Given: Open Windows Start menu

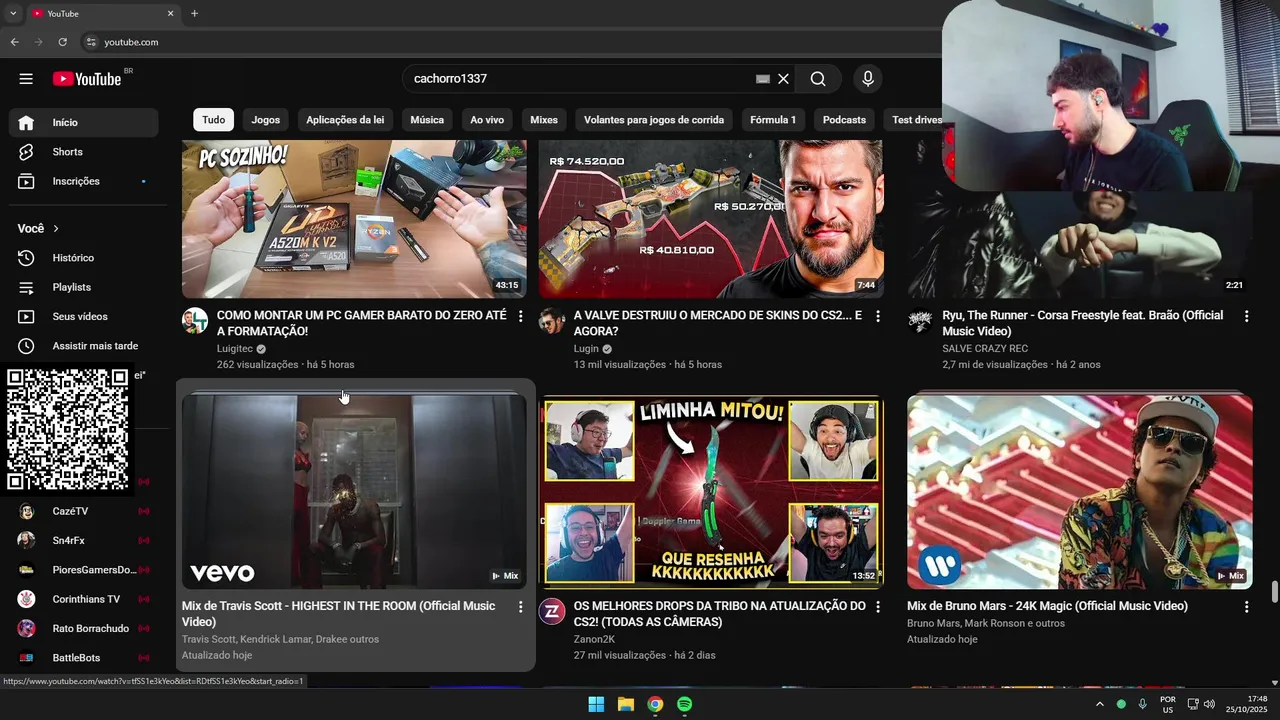Looking at the screenshot, I should (596, 704).
